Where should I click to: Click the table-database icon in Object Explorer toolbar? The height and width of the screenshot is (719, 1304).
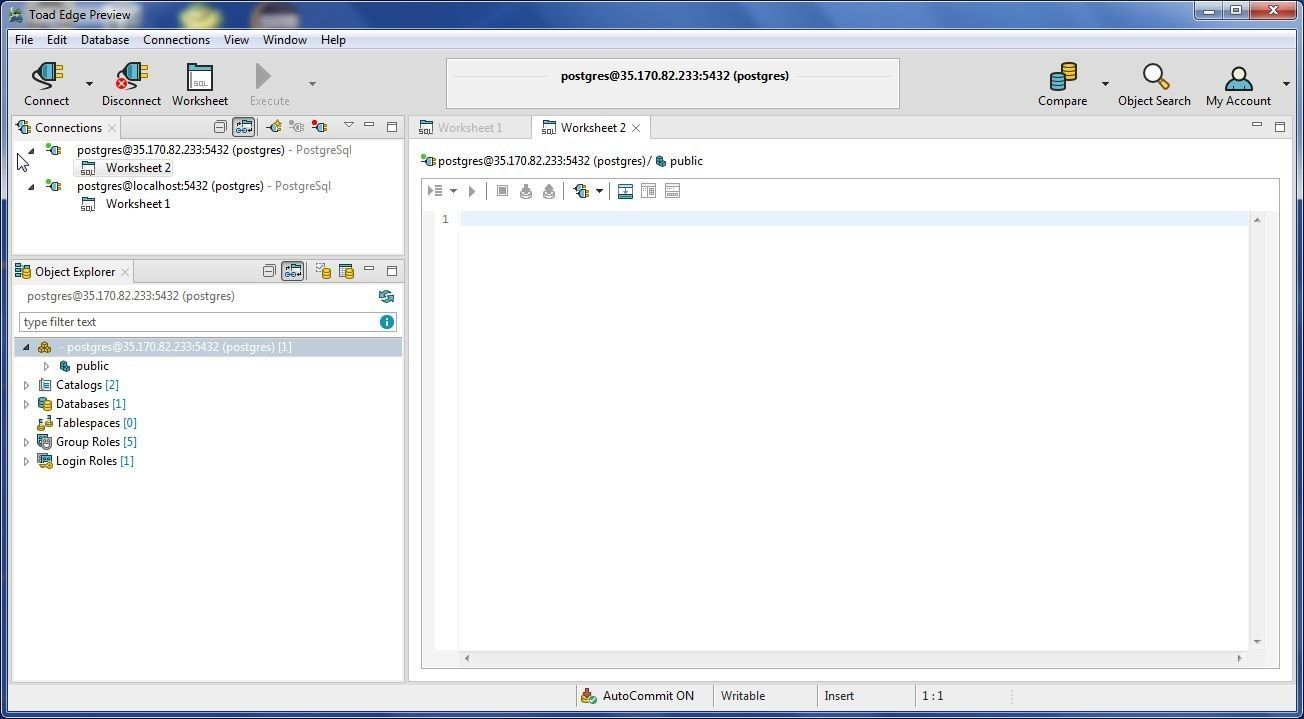coord(346,271)
